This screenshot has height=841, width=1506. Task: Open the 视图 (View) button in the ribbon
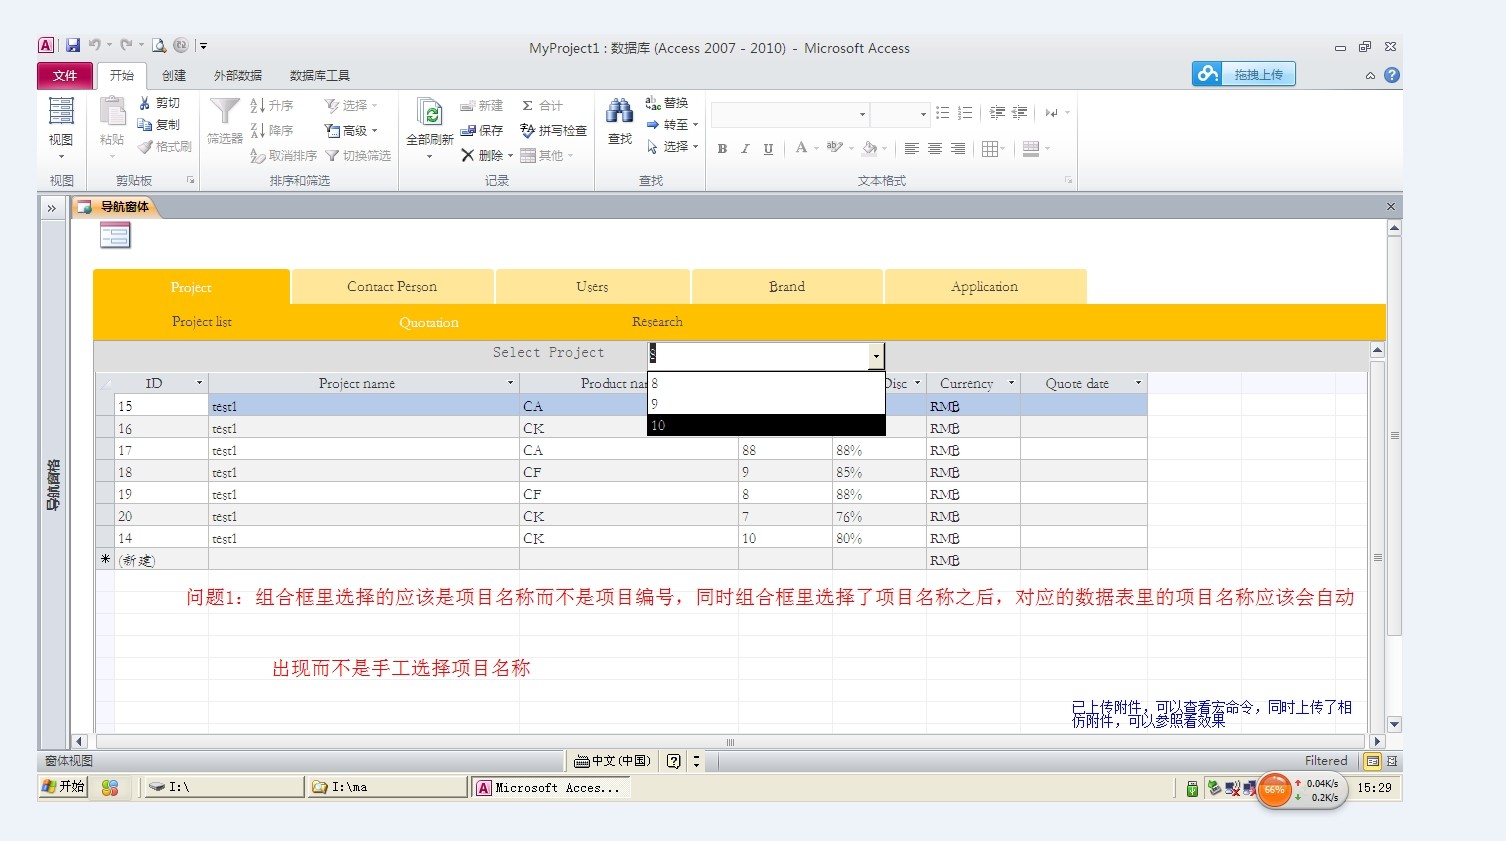click(61, 128)
